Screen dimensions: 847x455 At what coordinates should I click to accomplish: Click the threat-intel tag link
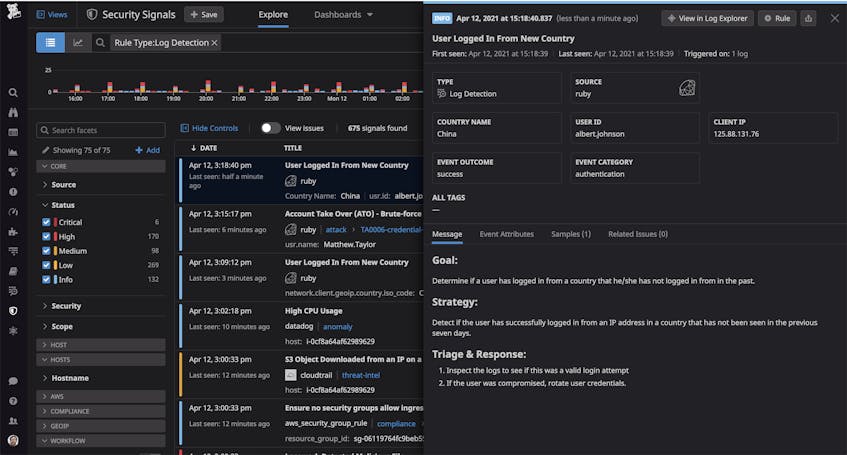click(361, 375)
